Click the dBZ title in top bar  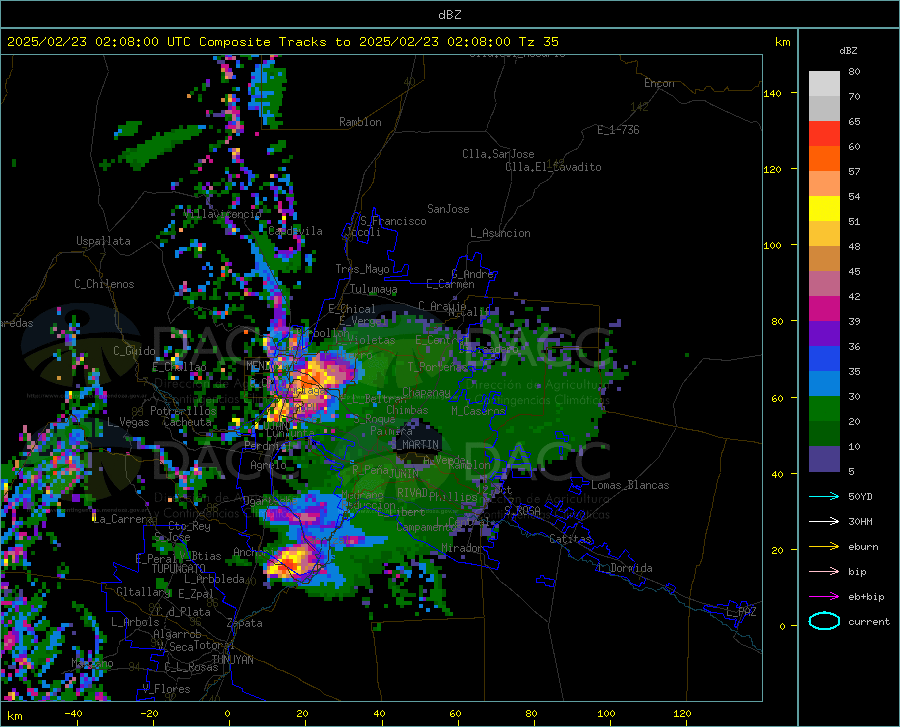(449, 15)
